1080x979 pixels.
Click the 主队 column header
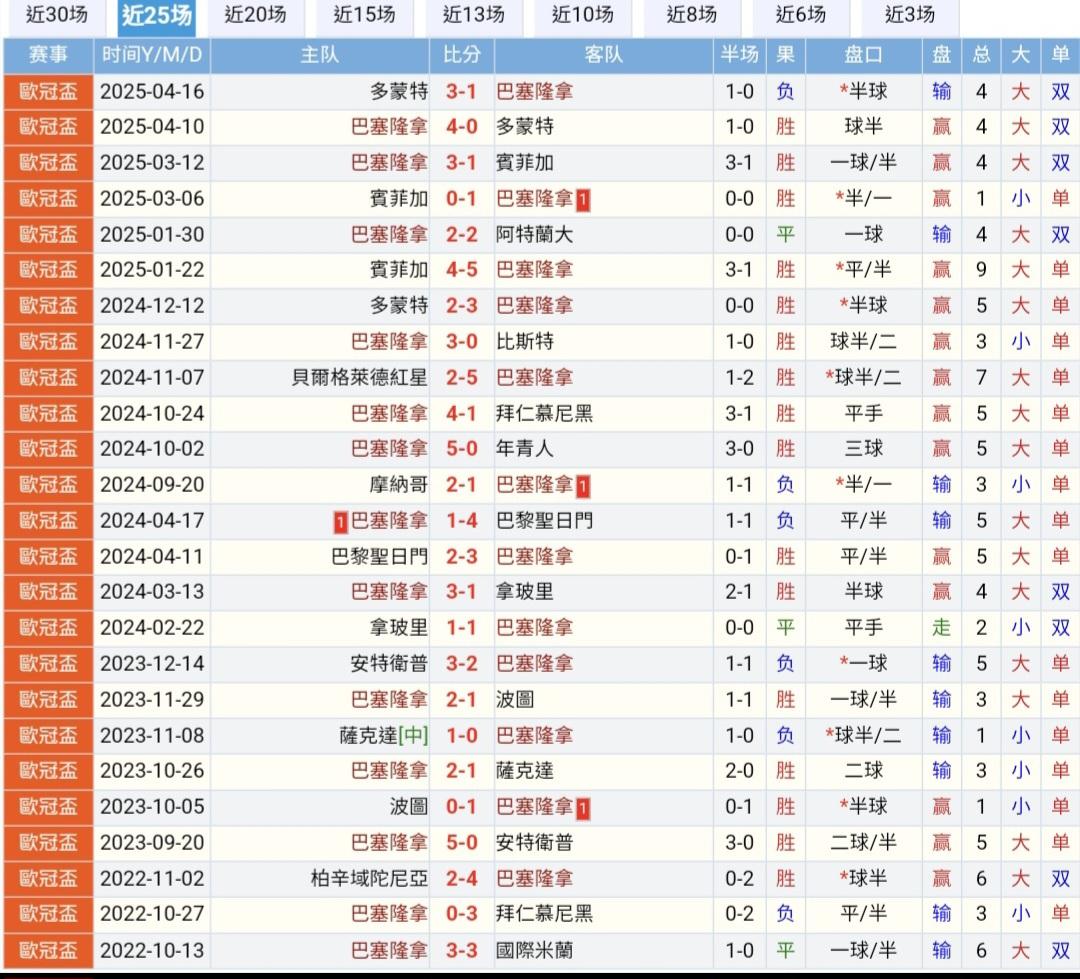320,55
